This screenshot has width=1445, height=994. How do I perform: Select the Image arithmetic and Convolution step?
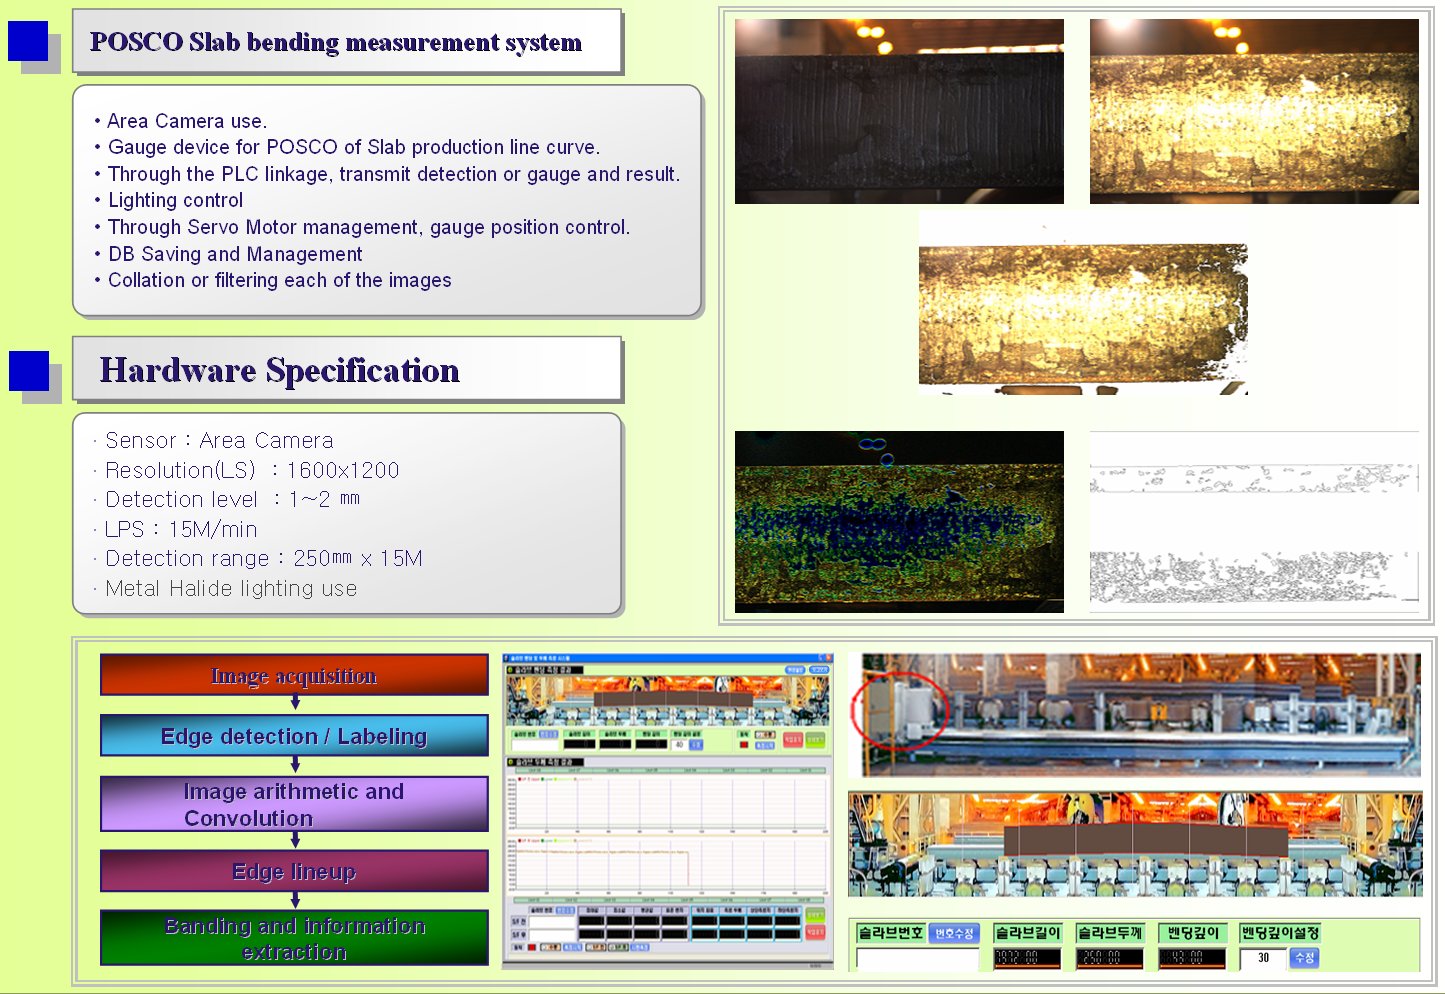point(294,804)
